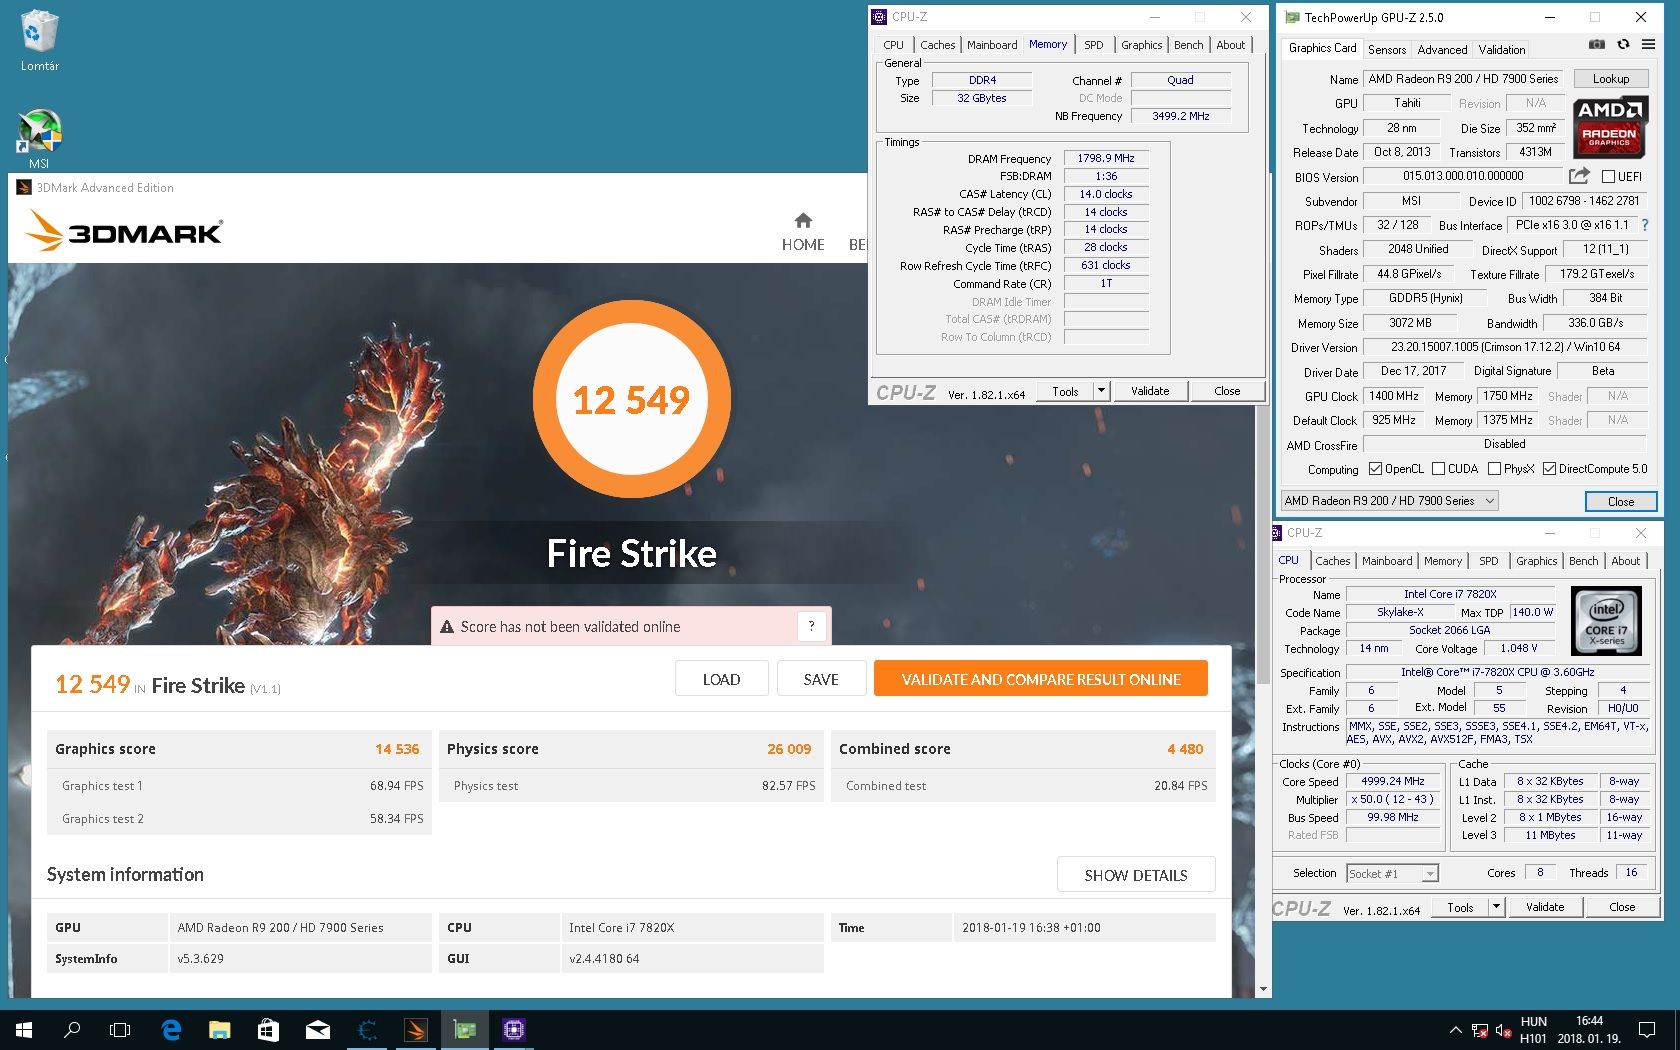The image size is (1680, 1050).
Task: Click Validate and Compare Result Online
Action: pyautogui.click(x=1041, y=679)
